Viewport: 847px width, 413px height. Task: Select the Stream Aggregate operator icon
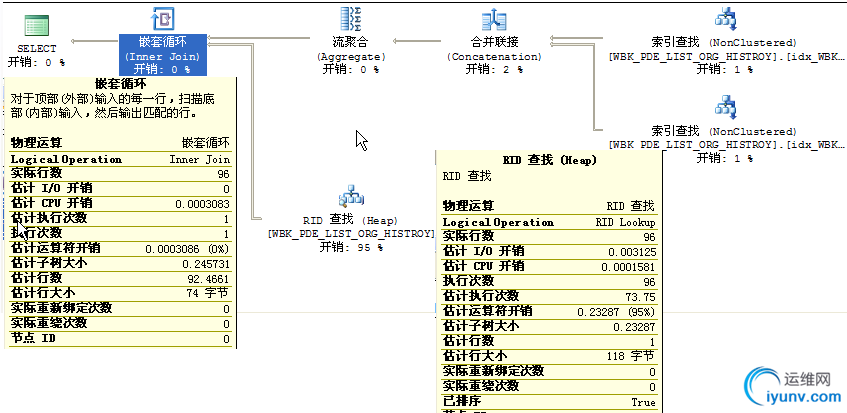[350, 19]
